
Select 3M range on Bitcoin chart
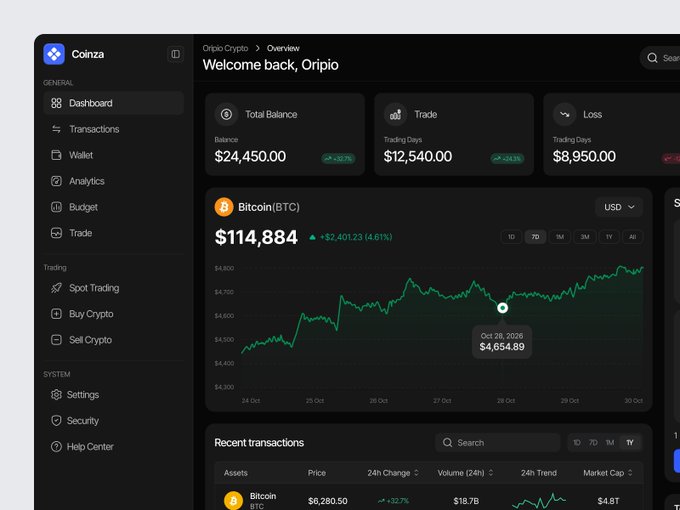(x=585, y=237)
